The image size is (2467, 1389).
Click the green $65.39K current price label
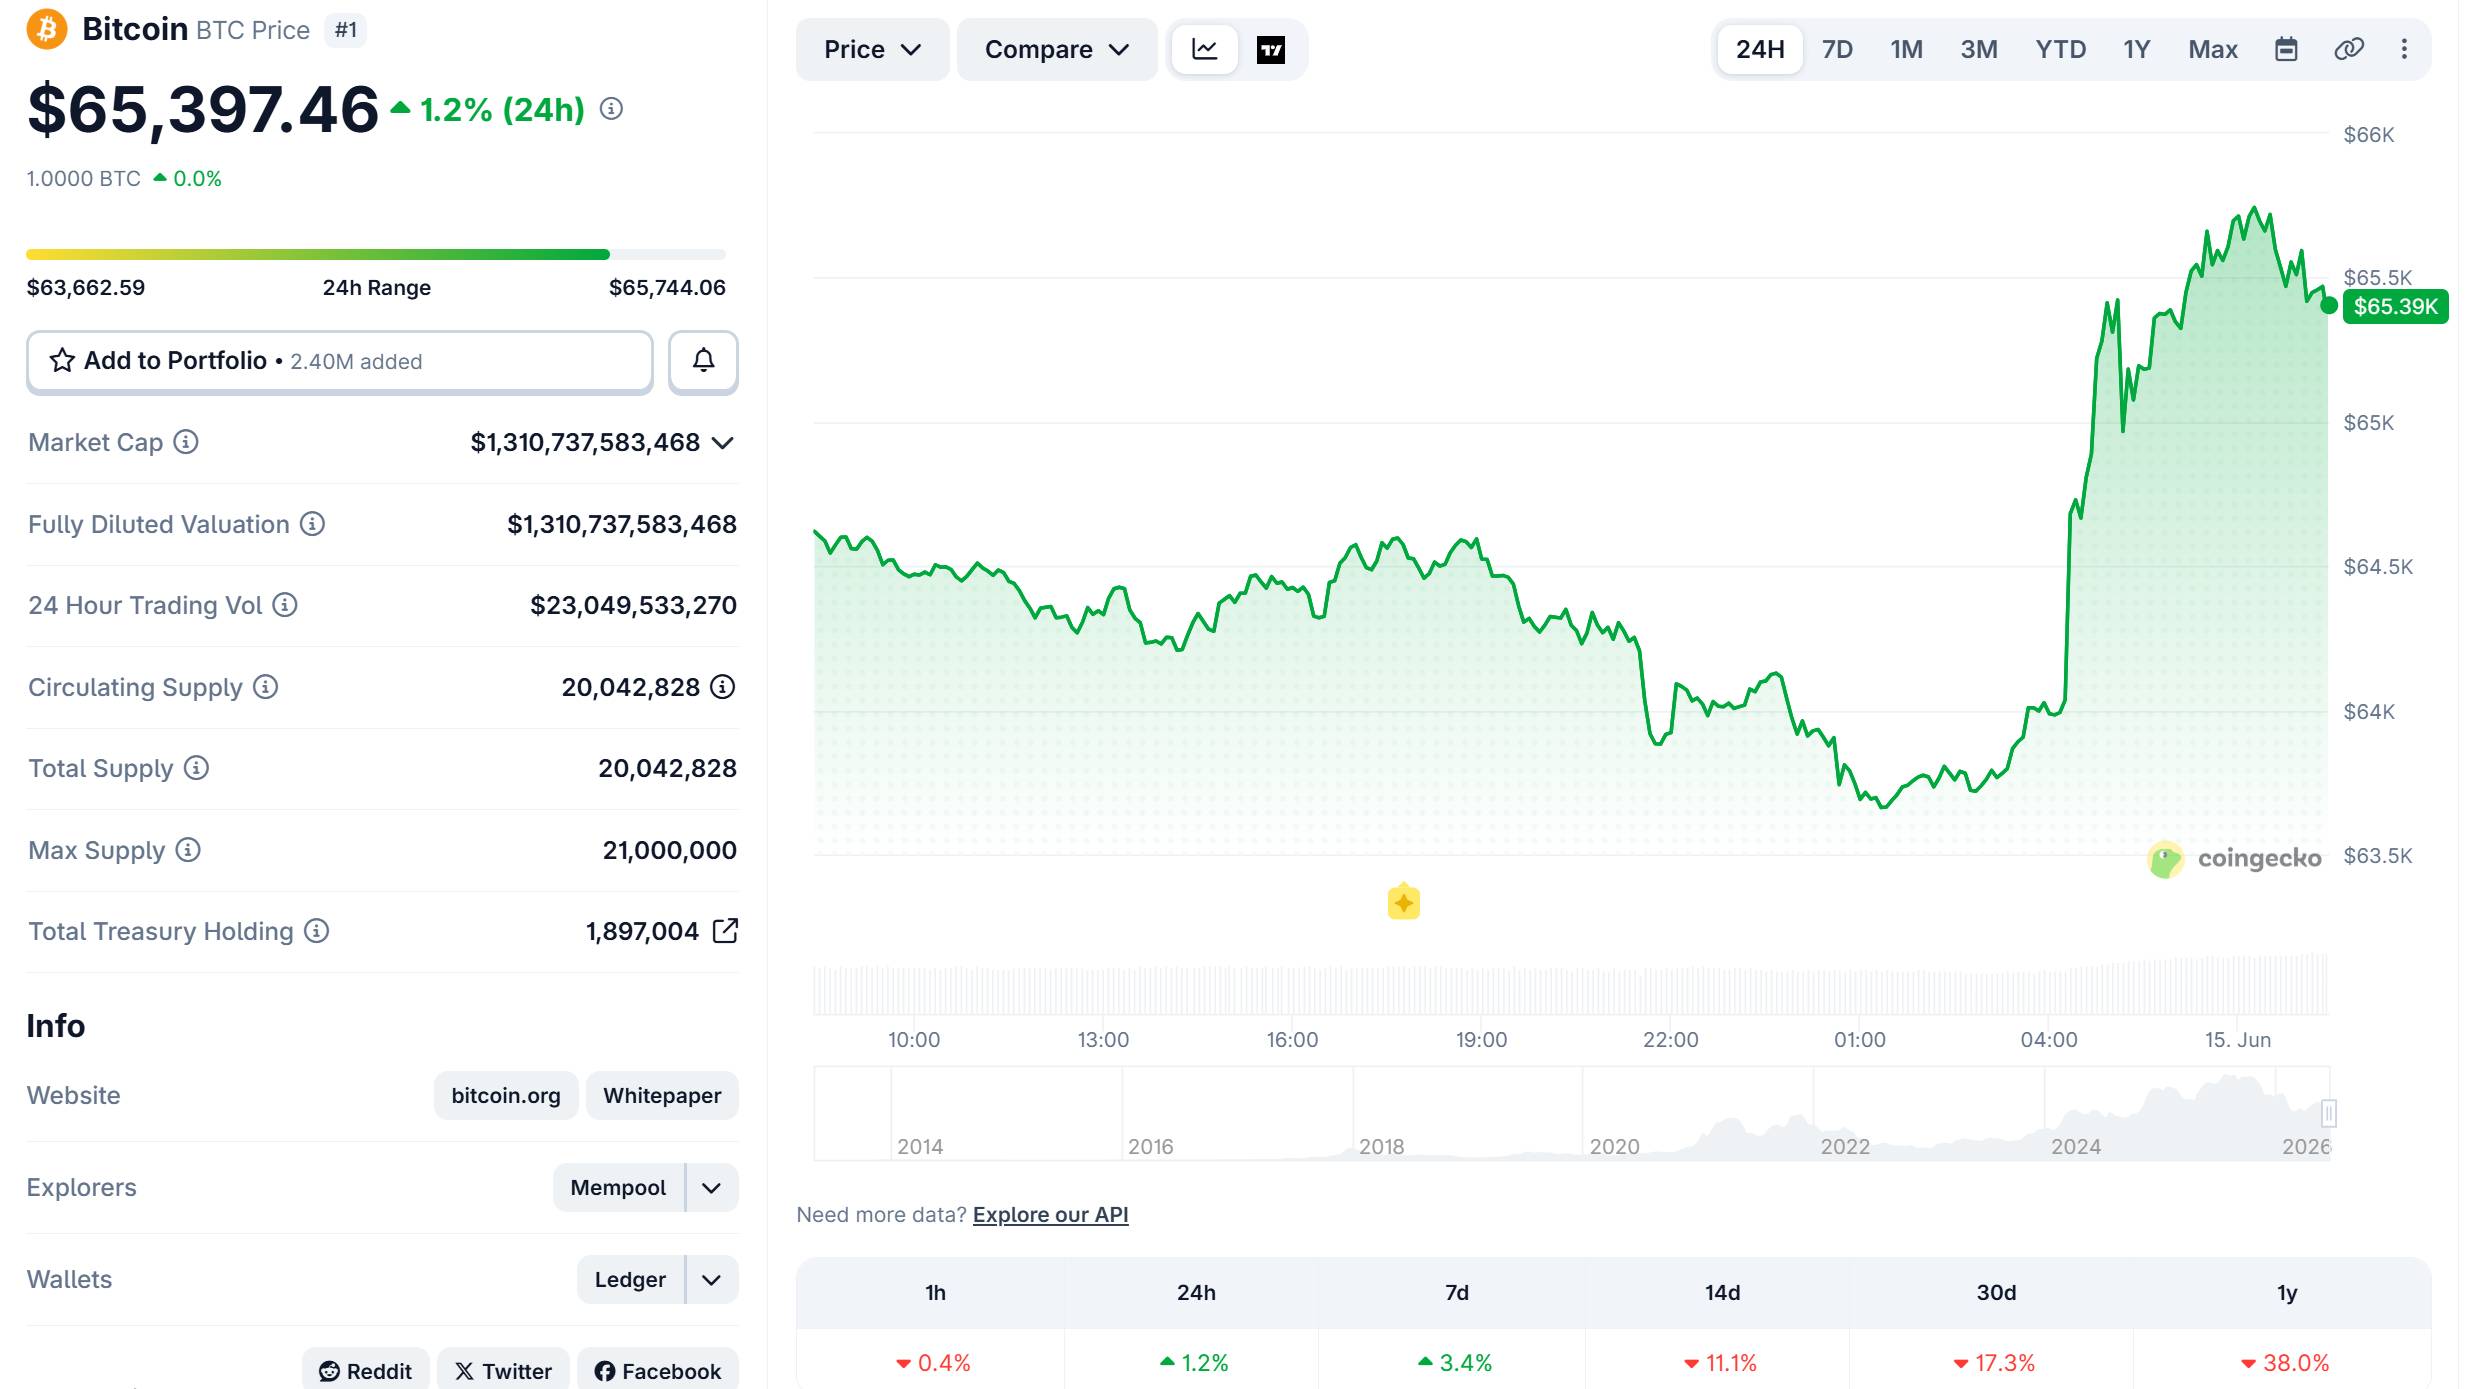coord(2395,306)
